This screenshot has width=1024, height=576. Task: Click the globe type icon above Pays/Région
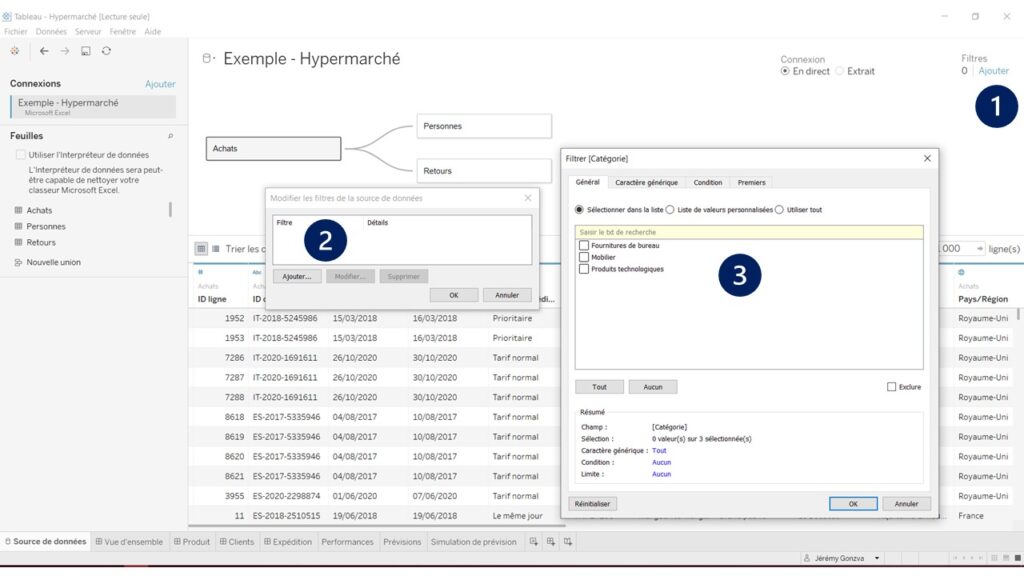[961, 272]
